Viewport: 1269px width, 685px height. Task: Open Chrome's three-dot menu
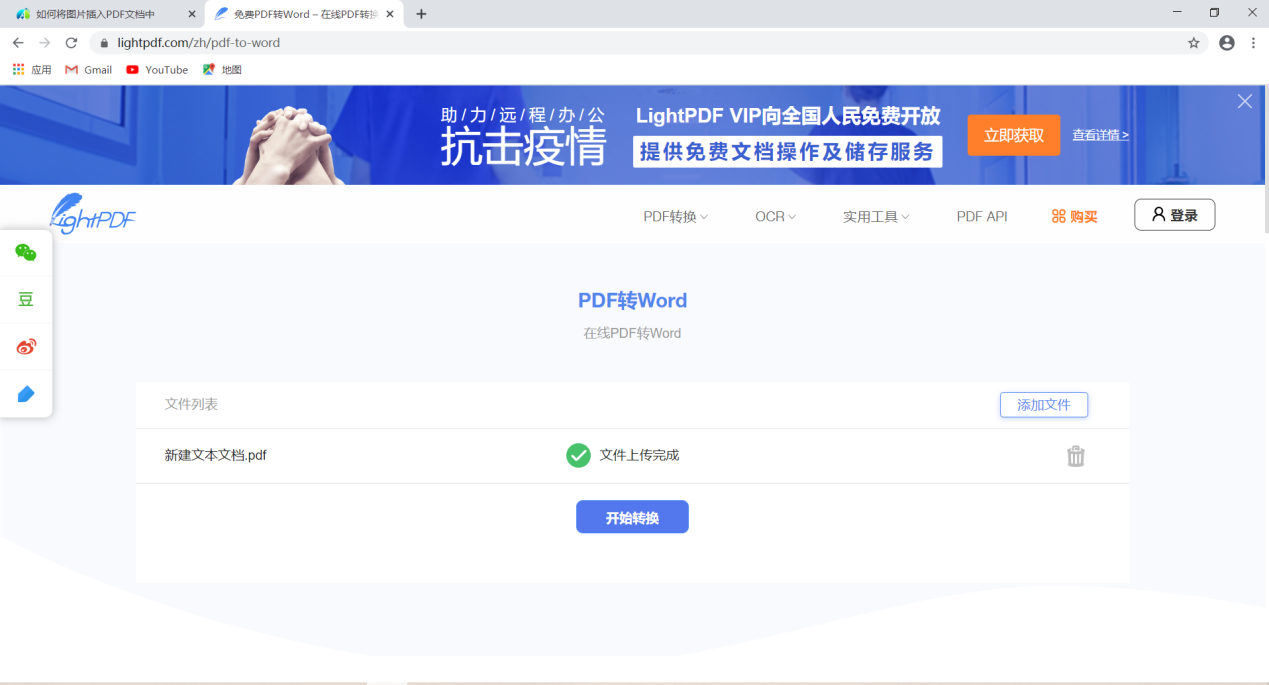pos(1253,43)
